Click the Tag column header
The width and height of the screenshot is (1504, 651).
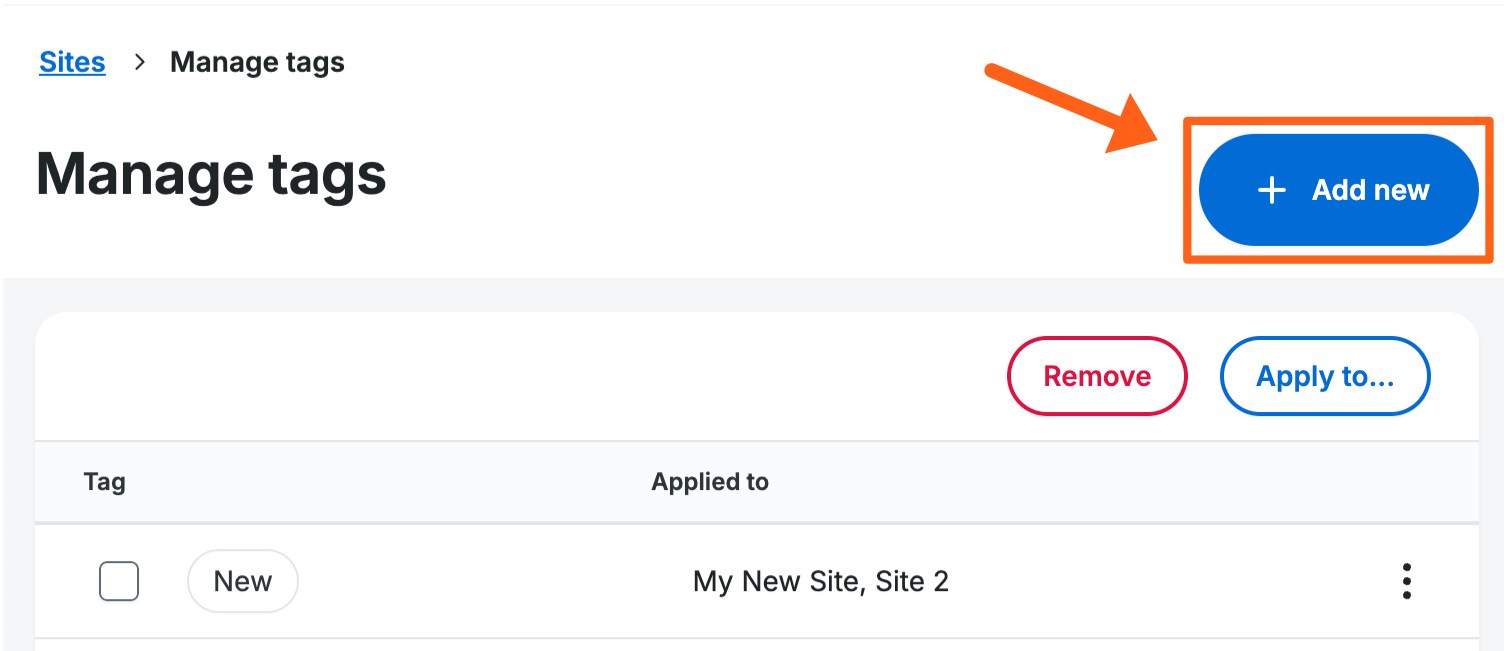[x=105, y=482]
